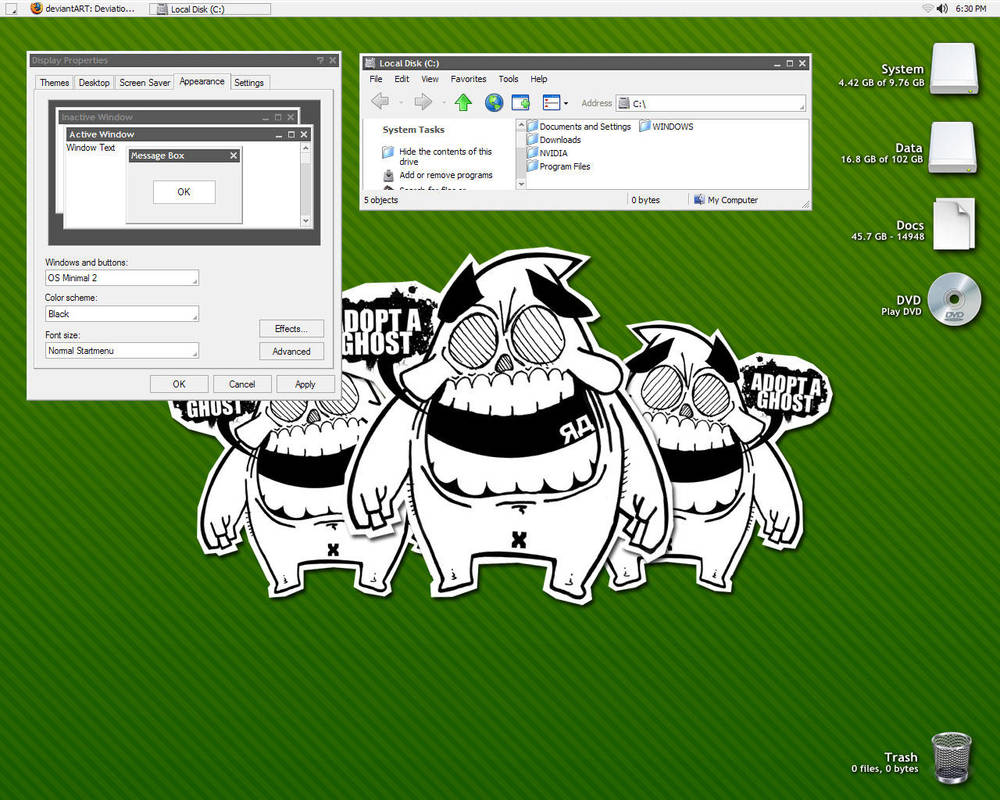Screen dimensions: 1000x800
Task: Click the Folders pane toolbar icon
Action: [521, 102]
